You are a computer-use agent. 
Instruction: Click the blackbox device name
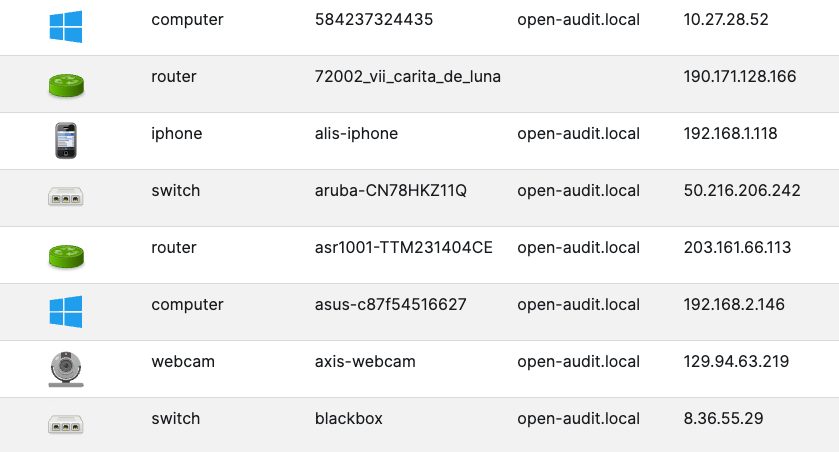pyautogui.click(x=348, y=419)
